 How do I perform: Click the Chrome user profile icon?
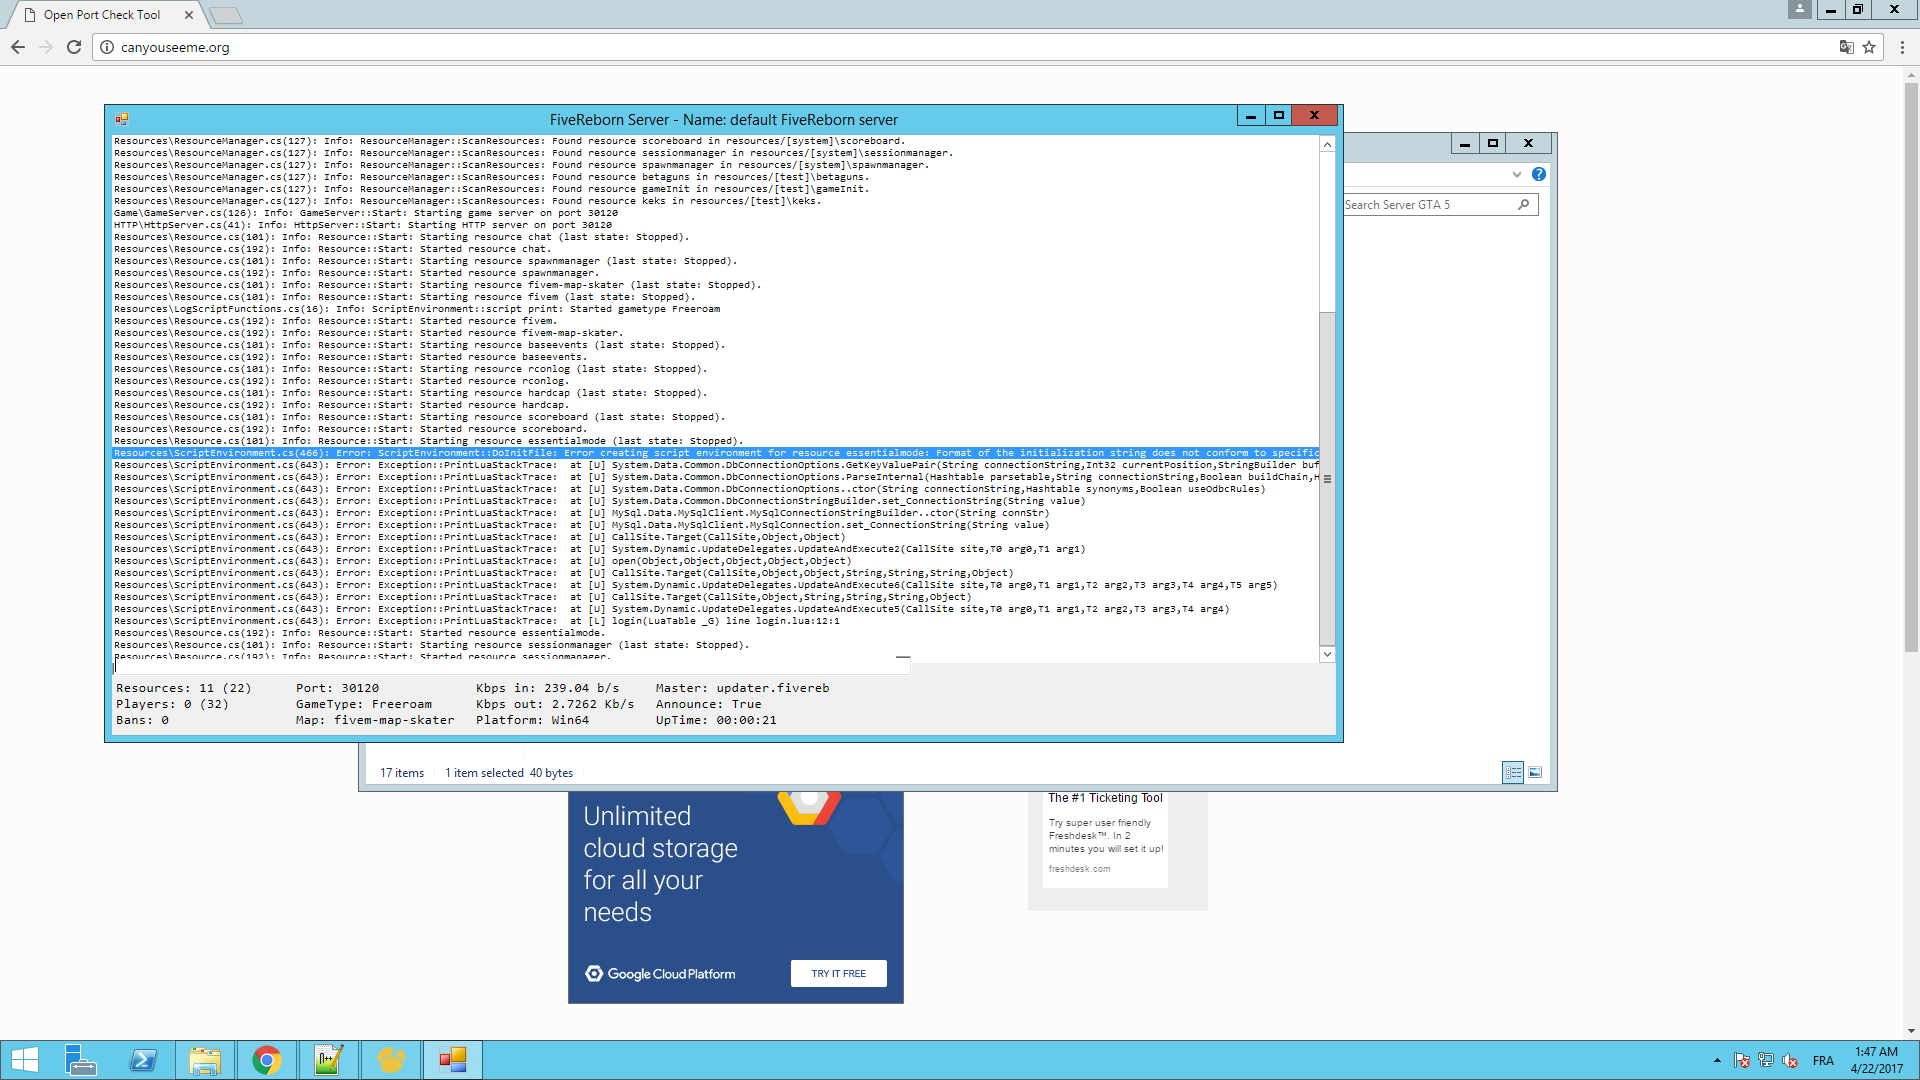point(1800,9)
